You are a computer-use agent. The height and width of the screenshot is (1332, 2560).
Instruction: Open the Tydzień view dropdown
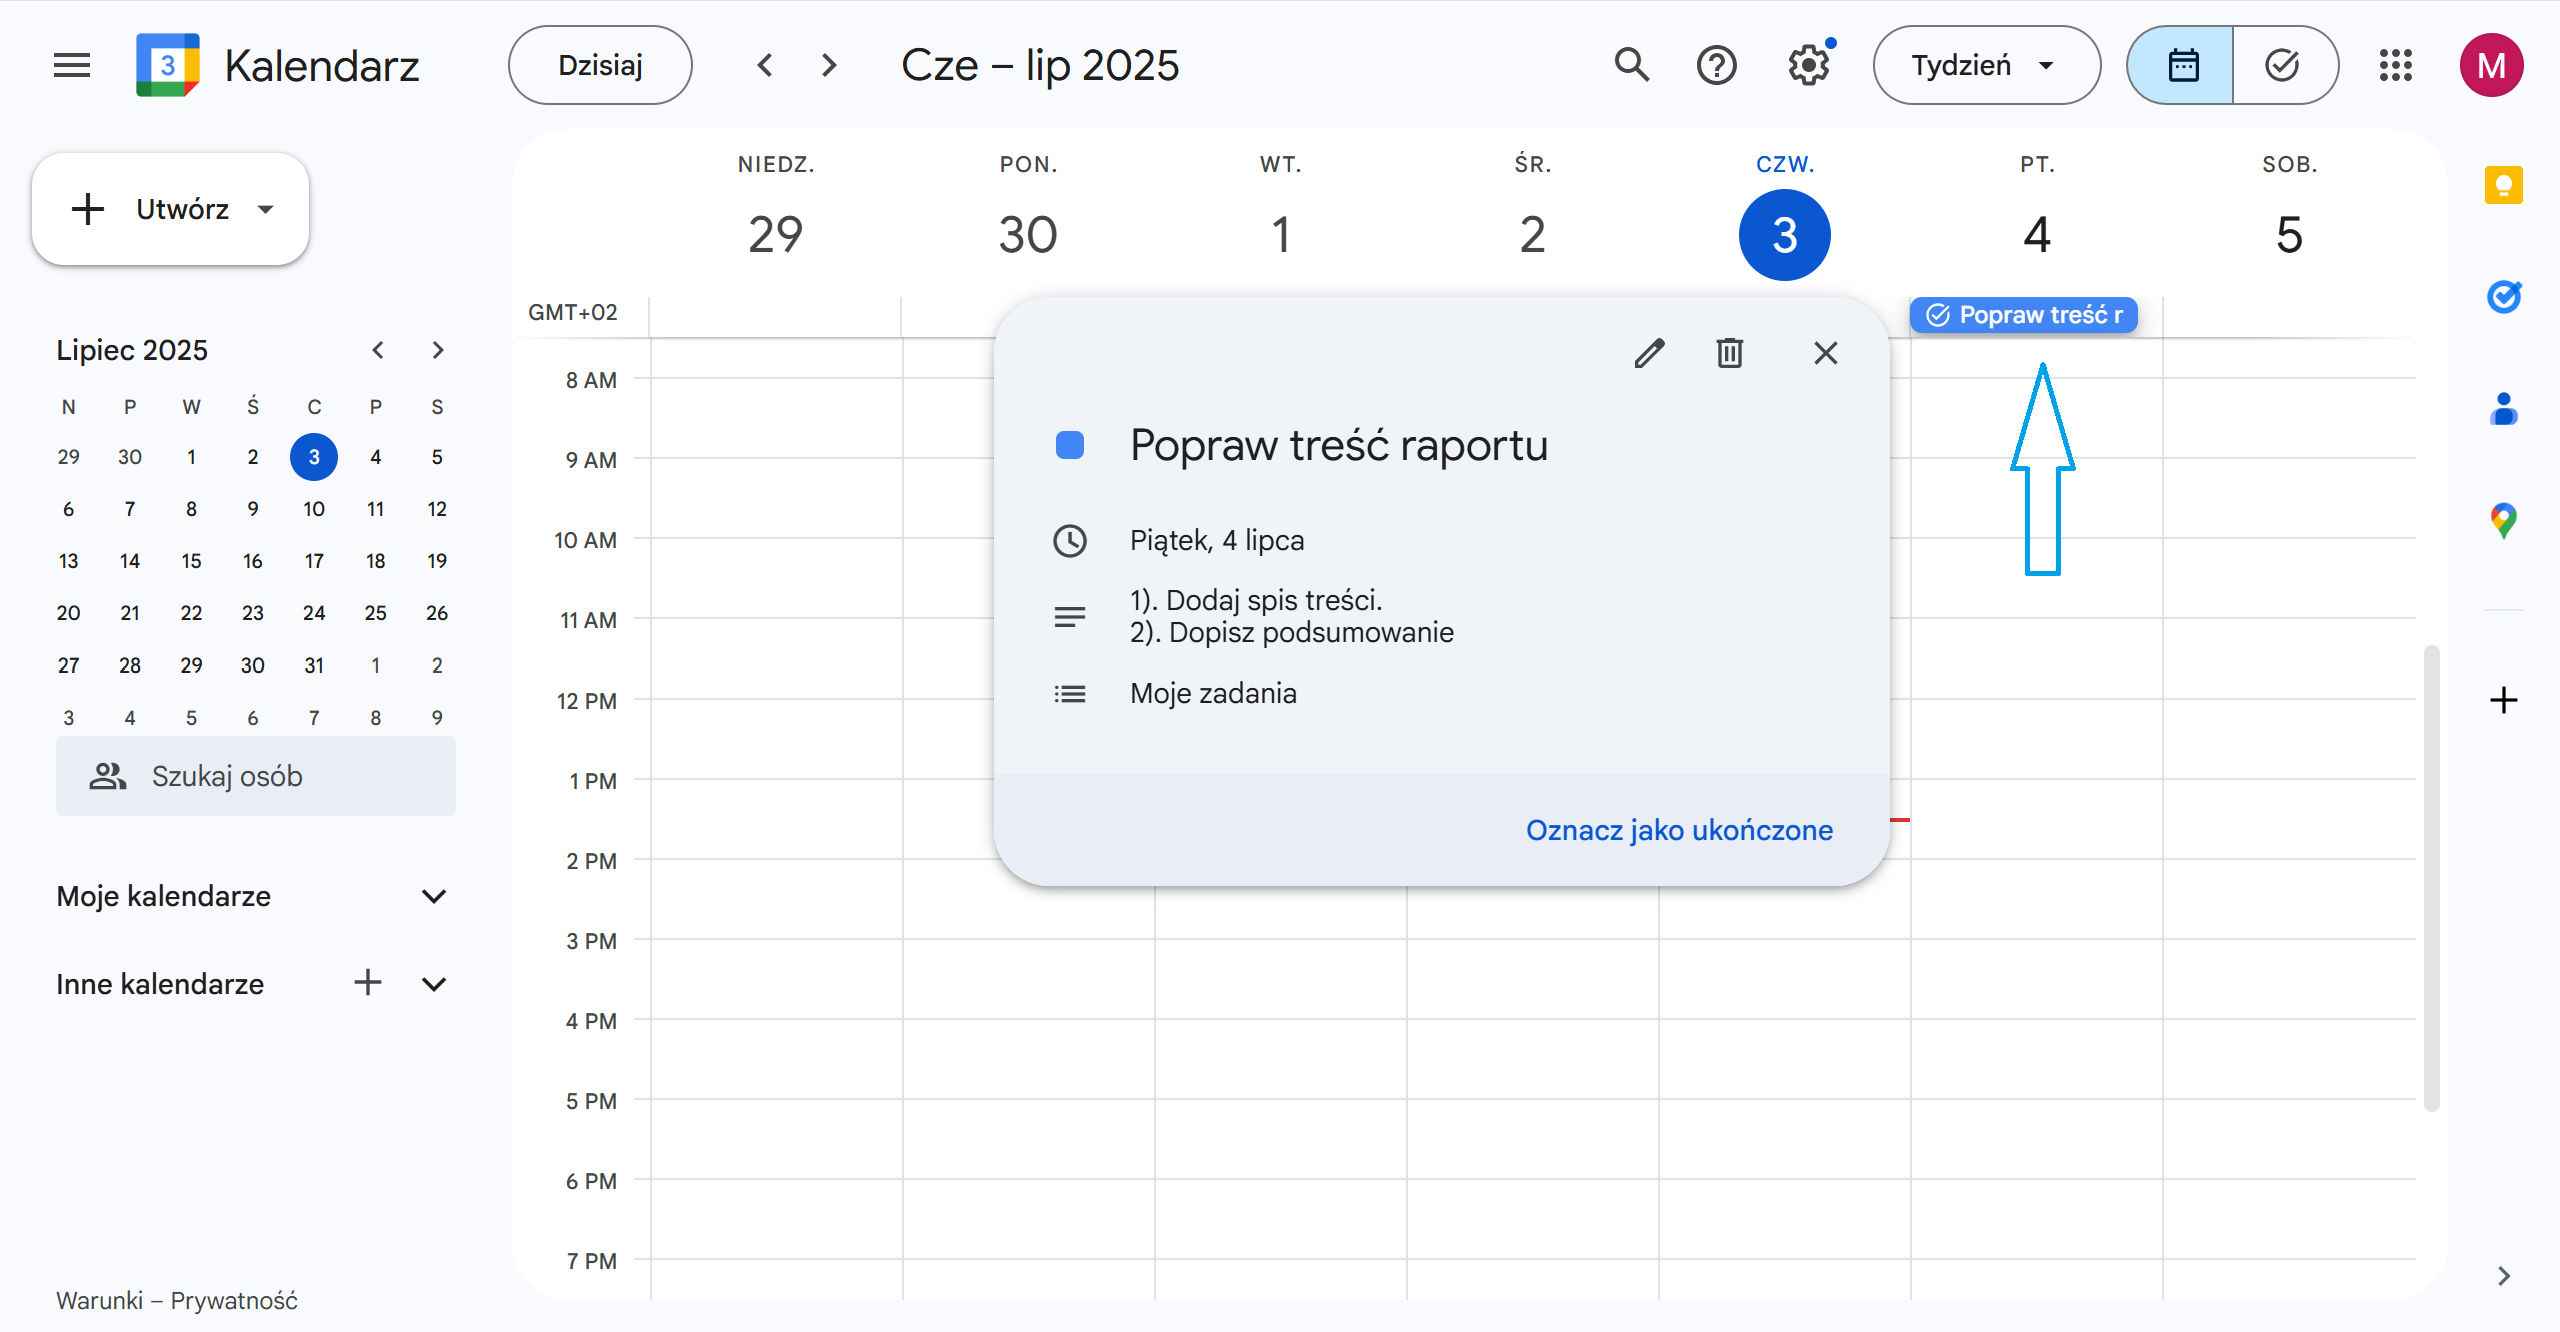tap(1985, 65)
